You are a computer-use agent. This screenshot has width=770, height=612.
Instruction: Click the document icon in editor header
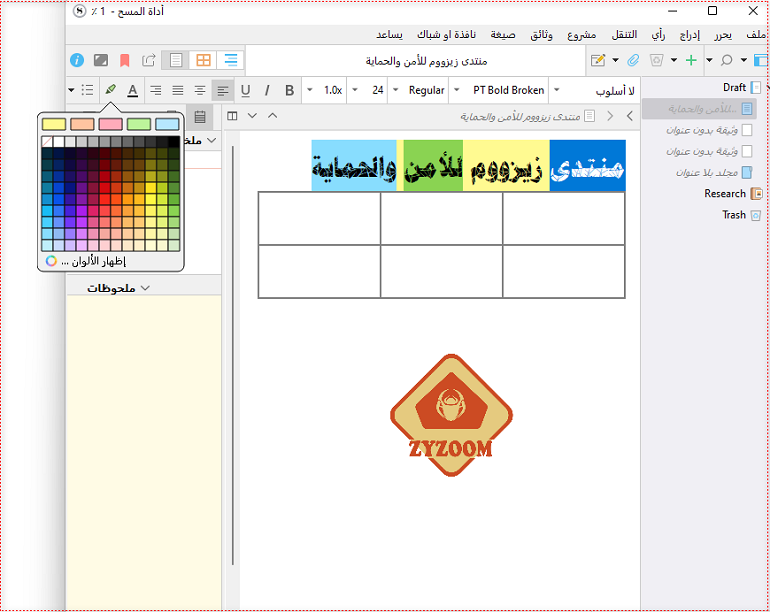(590, 116)
